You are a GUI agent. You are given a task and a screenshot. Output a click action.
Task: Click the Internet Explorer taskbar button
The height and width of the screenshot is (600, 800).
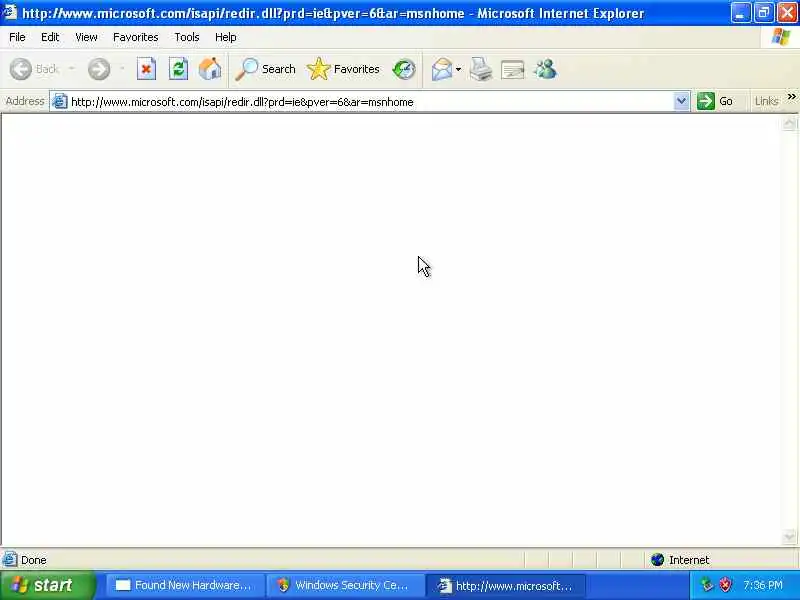tap(506, 586)
